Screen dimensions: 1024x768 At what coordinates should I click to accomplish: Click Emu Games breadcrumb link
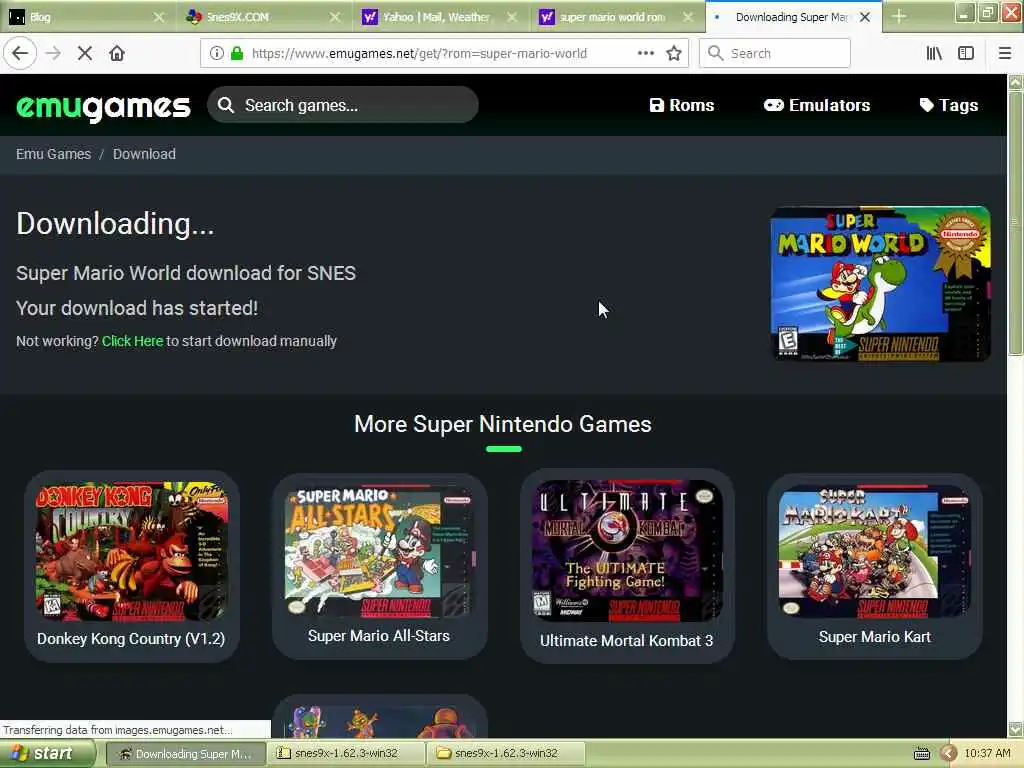tap(54, 154)
